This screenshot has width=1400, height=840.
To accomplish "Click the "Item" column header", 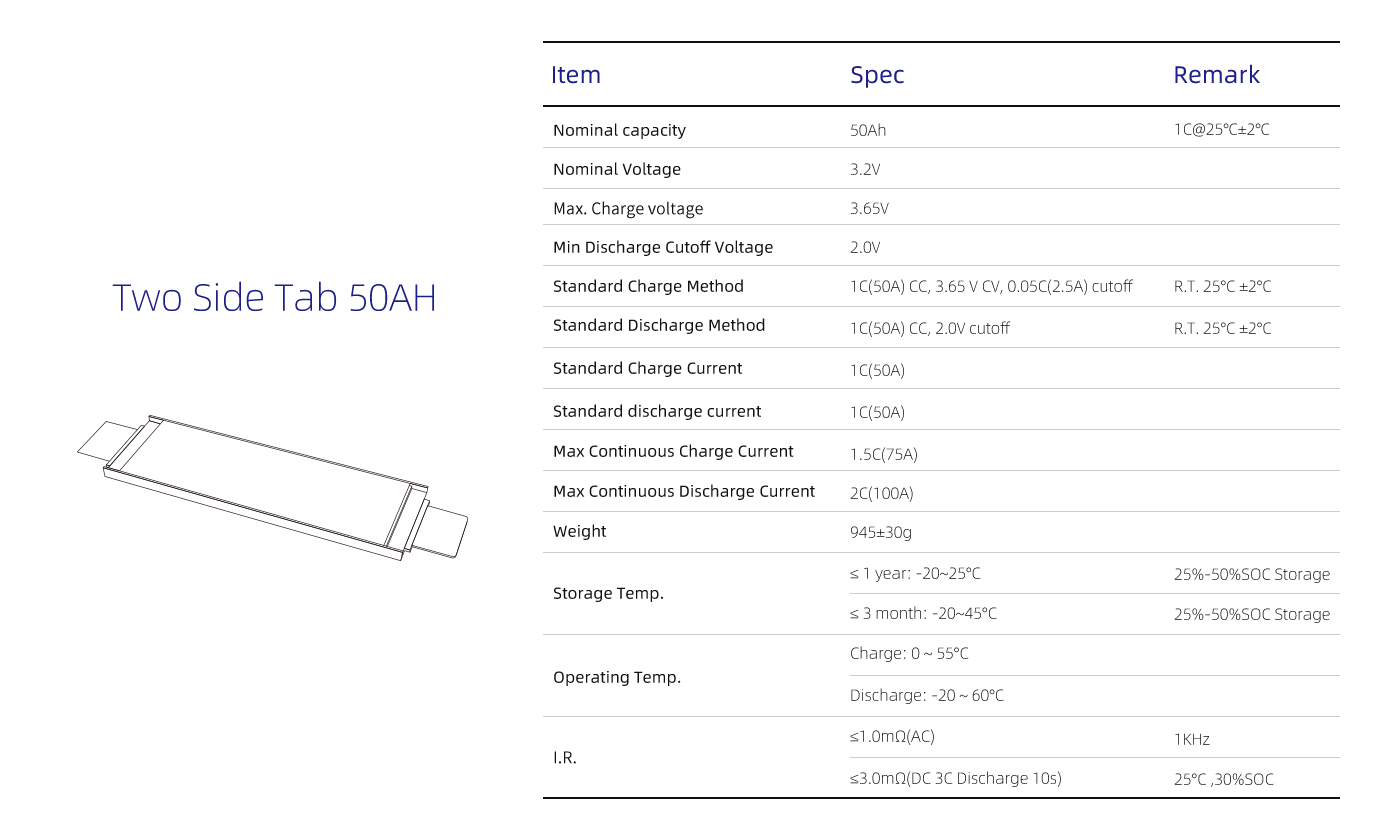I will (x=576, y=75).
